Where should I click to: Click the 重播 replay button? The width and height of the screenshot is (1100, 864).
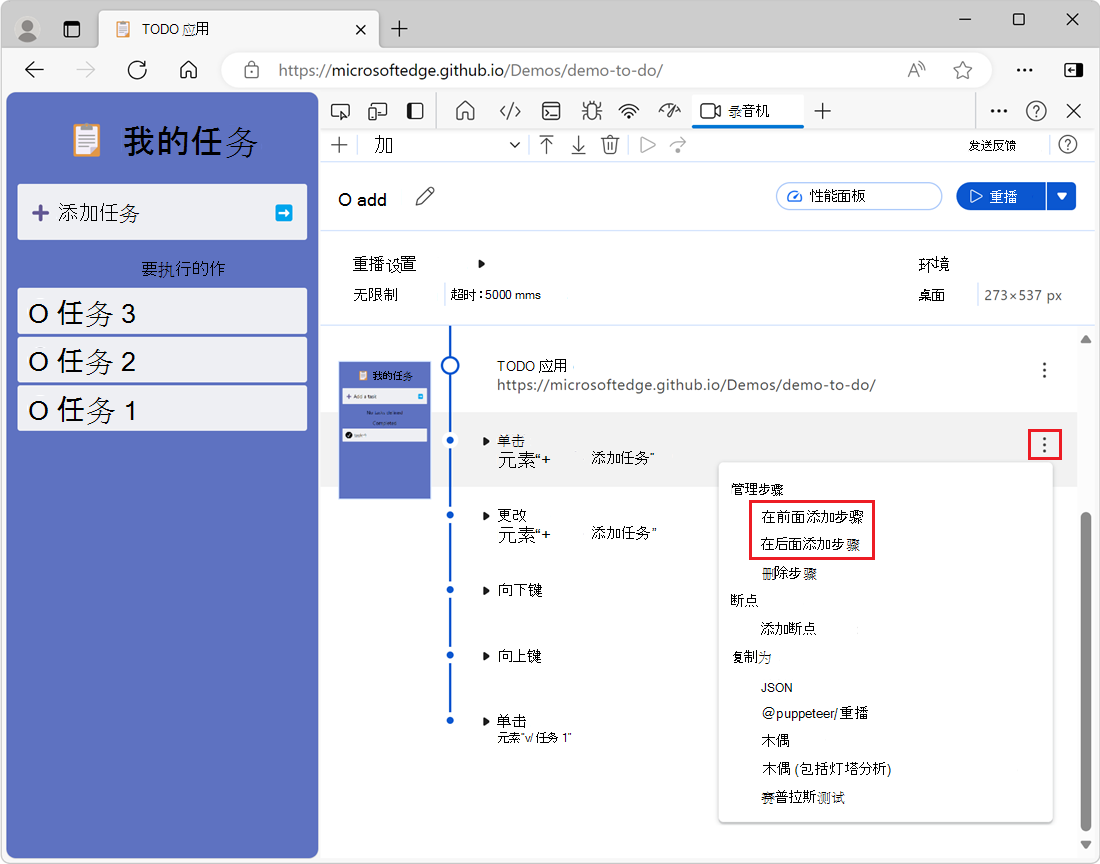coord(1000,196)
